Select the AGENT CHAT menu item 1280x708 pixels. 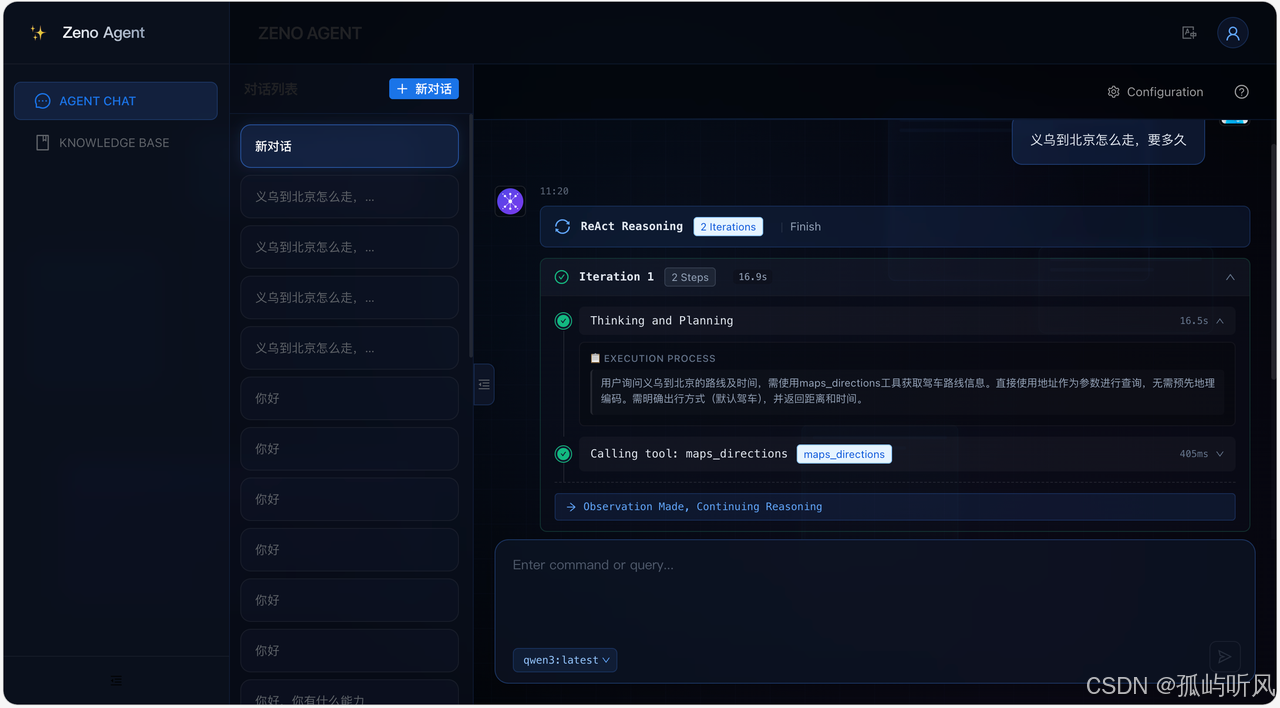tap(115, 101)
